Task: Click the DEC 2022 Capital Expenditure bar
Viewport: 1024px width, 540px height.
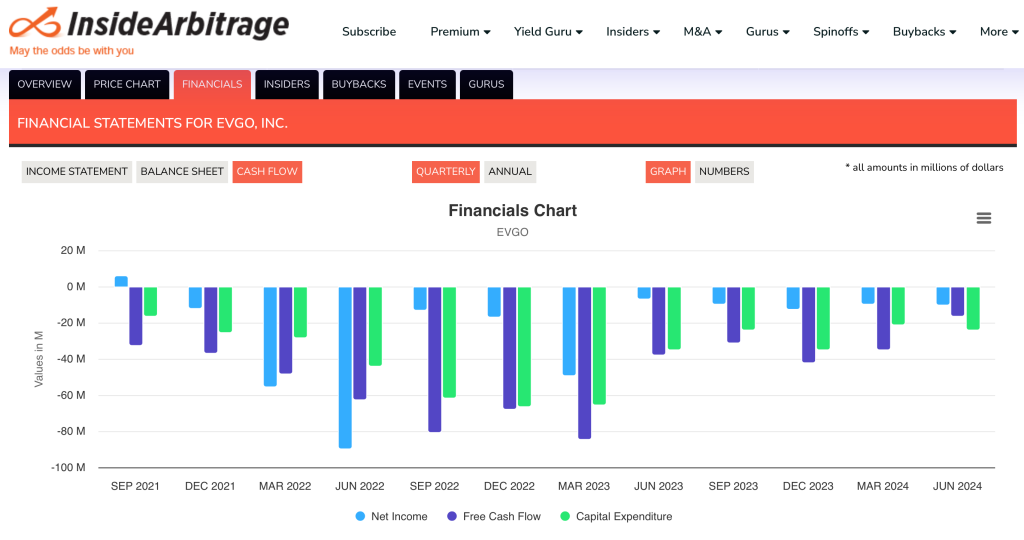Action: [524, 347]
